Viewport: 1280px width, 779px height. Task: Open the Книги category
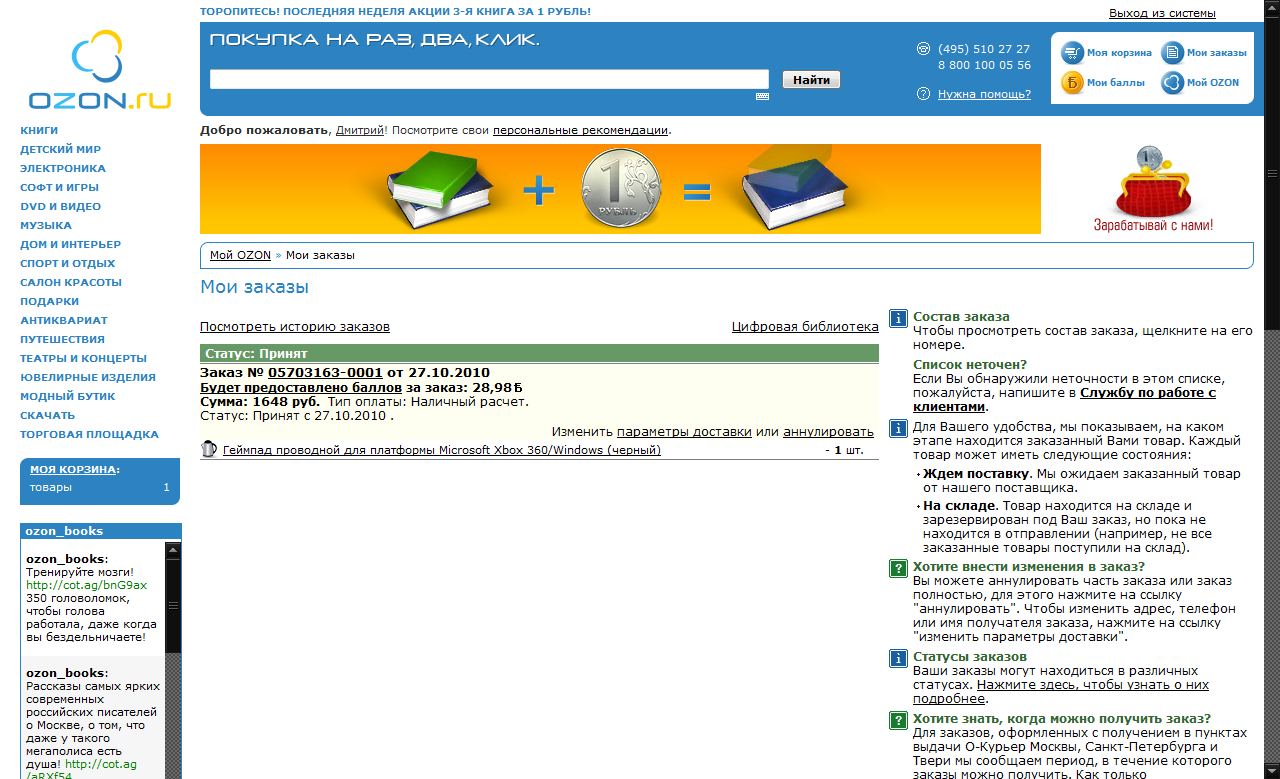pyautogui.click(x=39, y=130)
